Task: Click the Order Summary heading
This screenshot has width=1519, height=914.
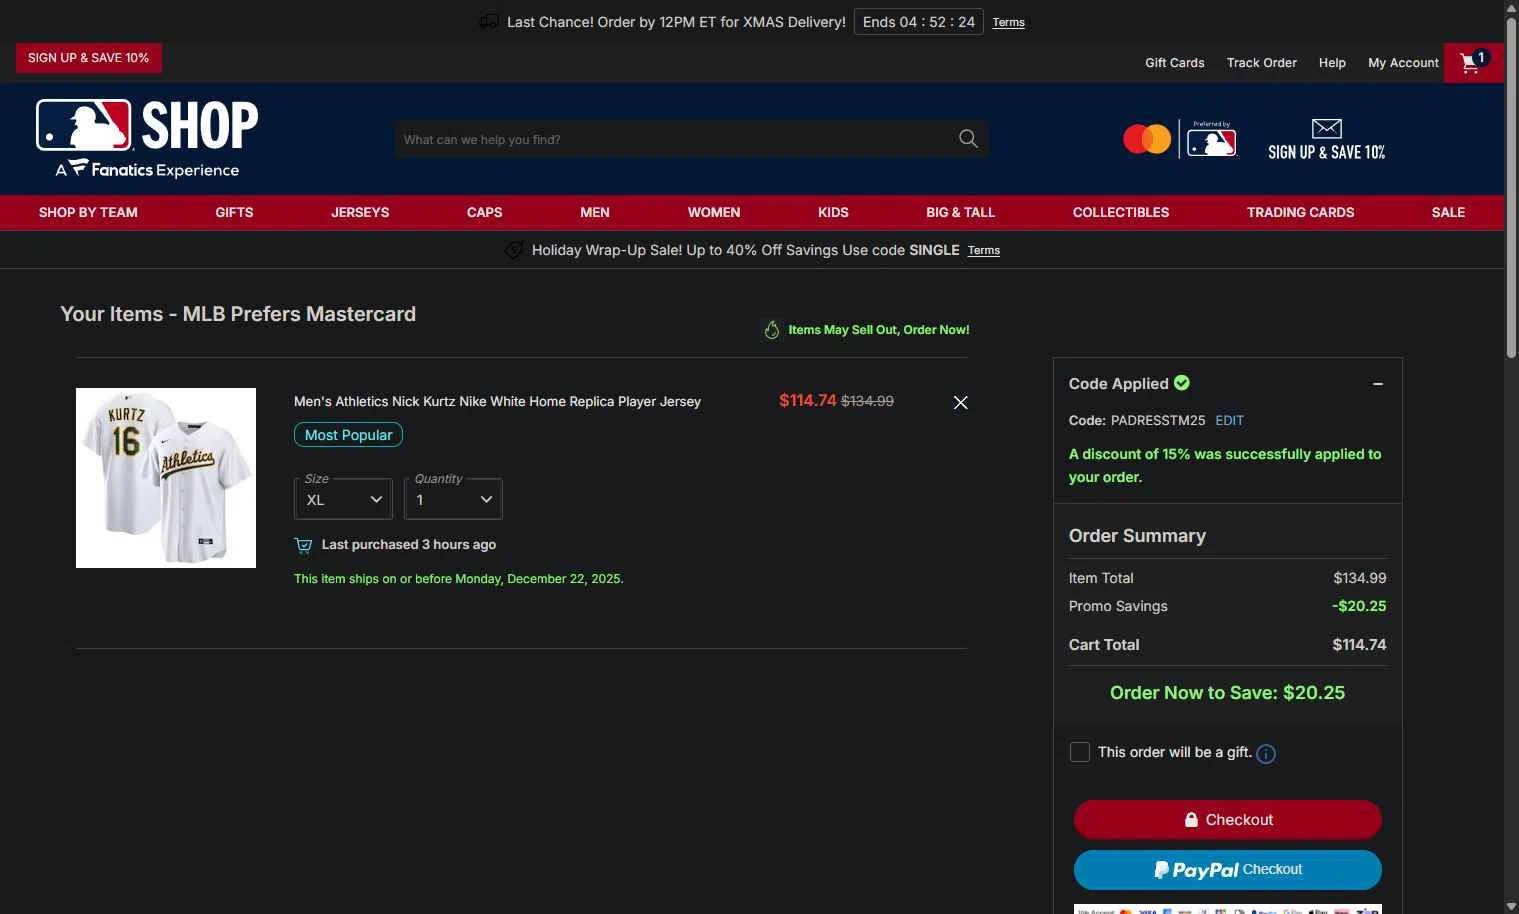Action: coord(1137,535)
